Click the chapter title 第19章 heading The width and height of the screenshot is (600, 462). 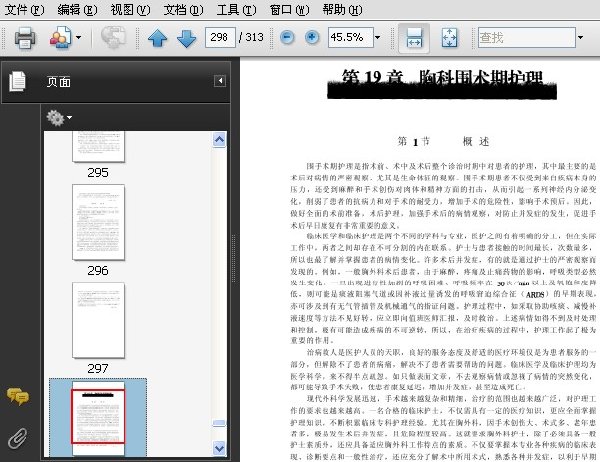click(x=442, y=83)
